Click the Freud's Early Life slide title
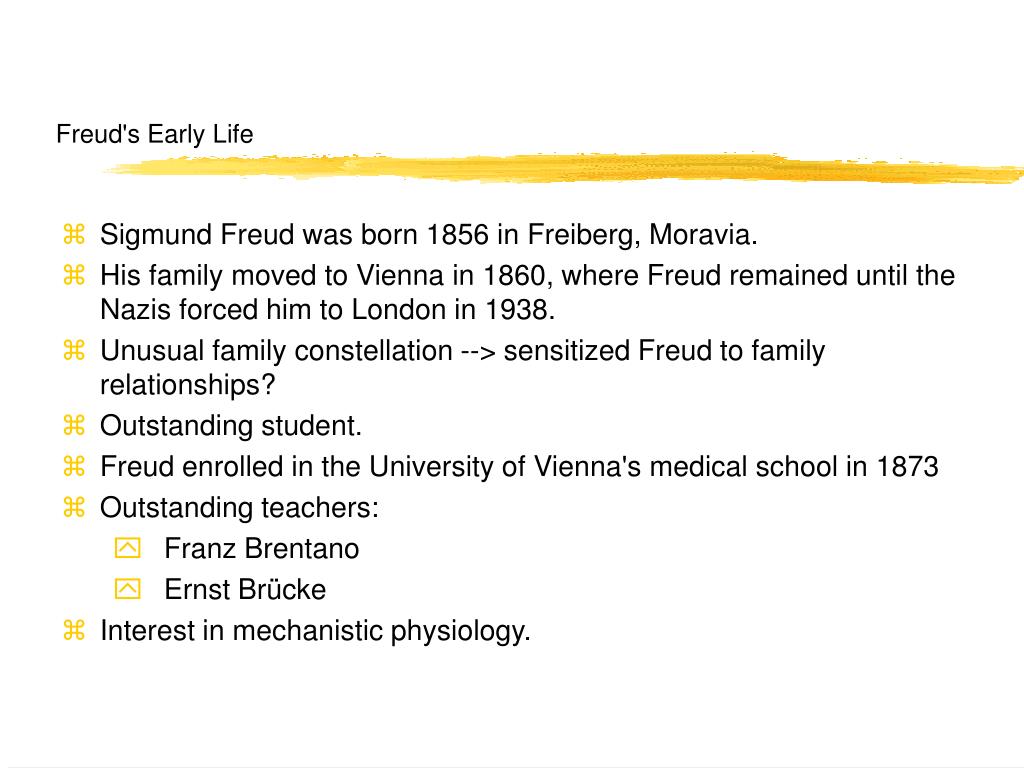 coord(155,134)
